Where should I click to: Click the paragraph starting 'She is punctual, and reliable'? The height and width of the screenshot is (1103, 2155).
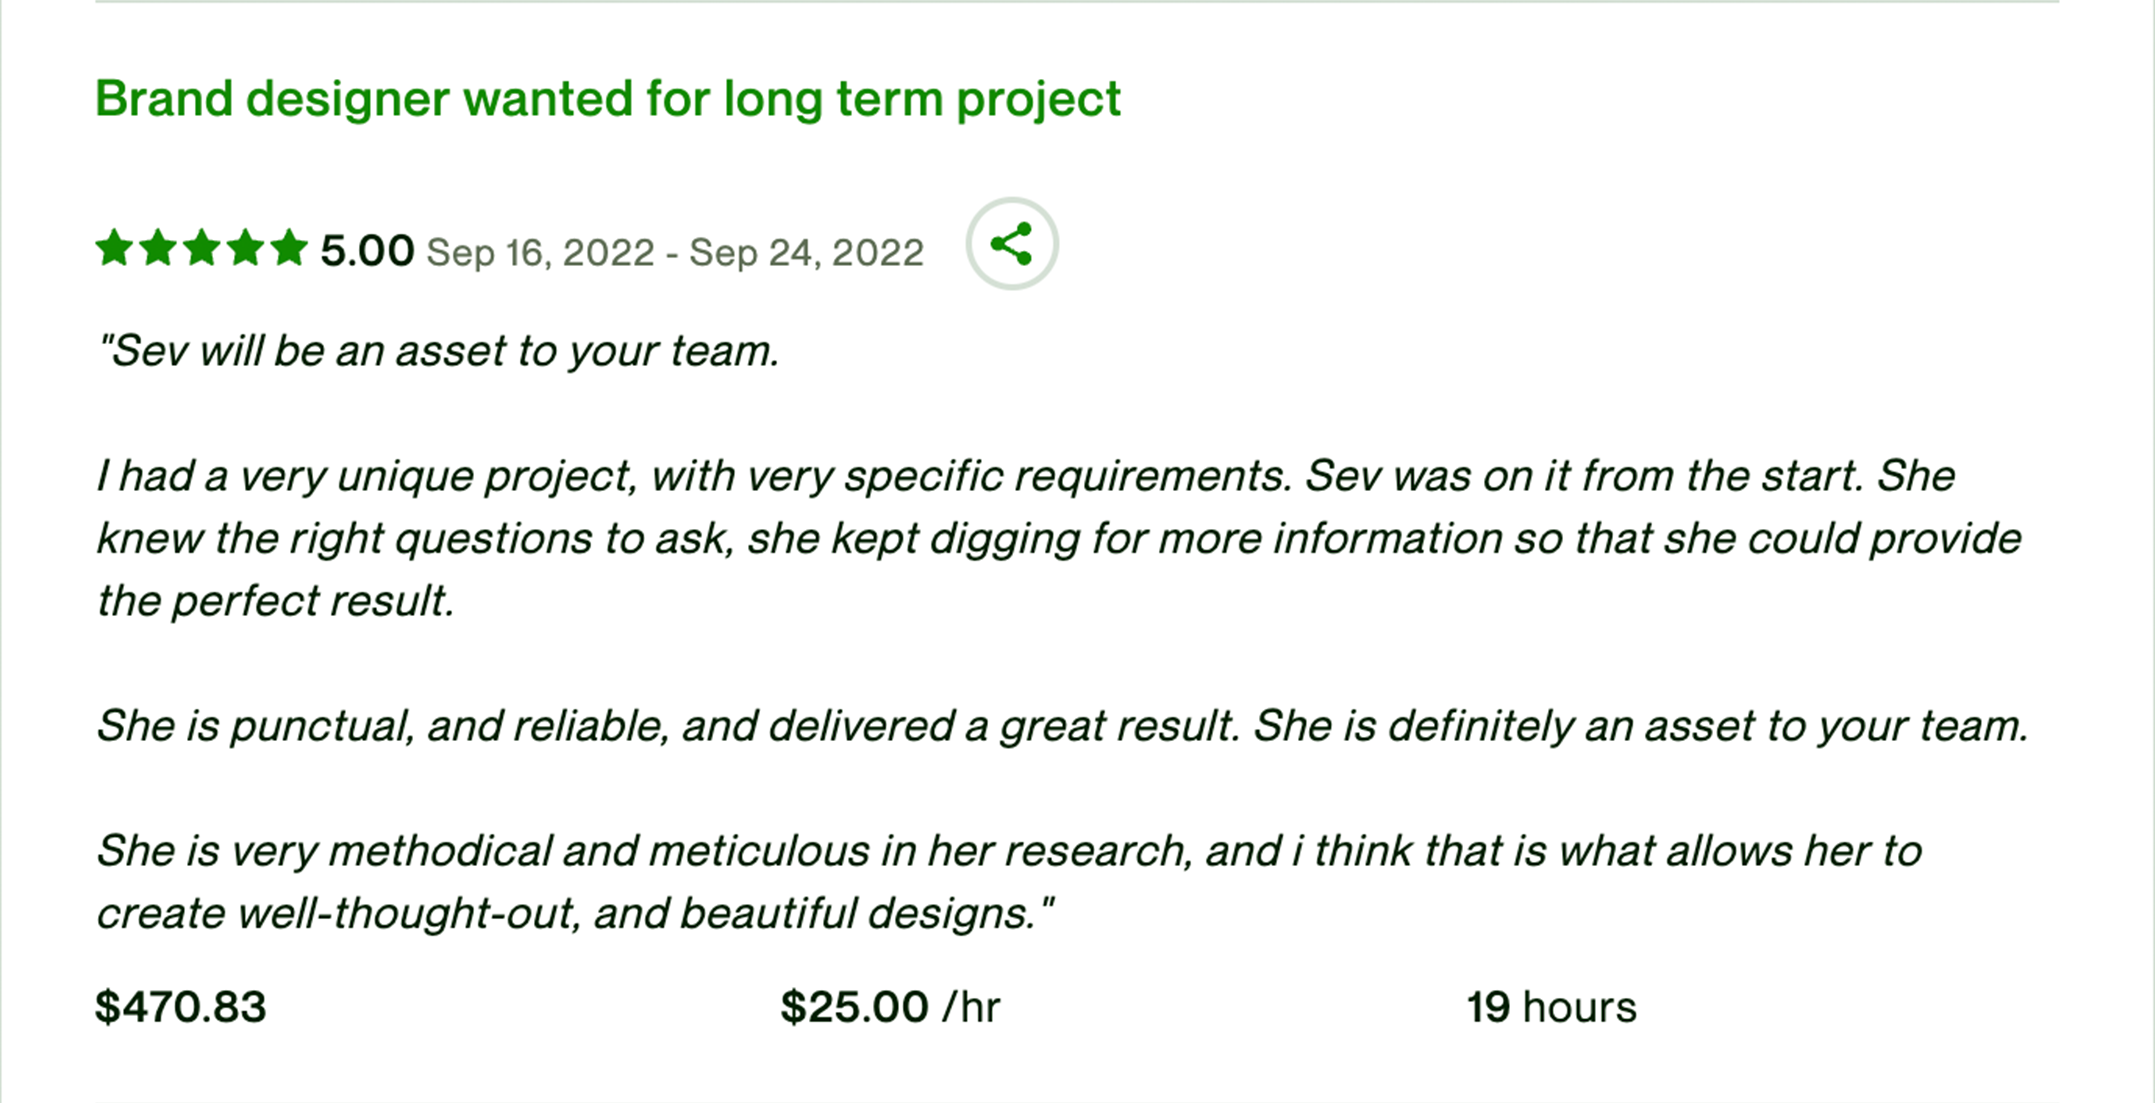point(1062,727)
